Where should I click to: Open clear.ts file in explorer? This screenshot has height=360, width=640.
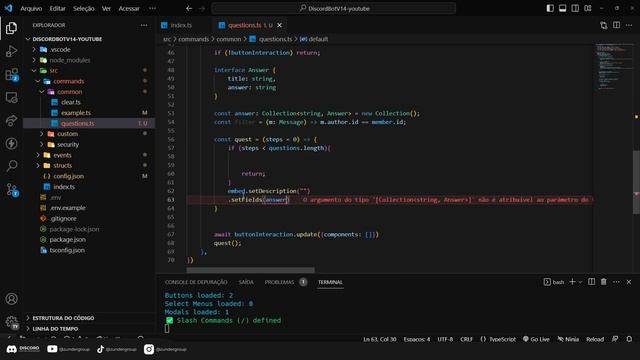point(71,102)
